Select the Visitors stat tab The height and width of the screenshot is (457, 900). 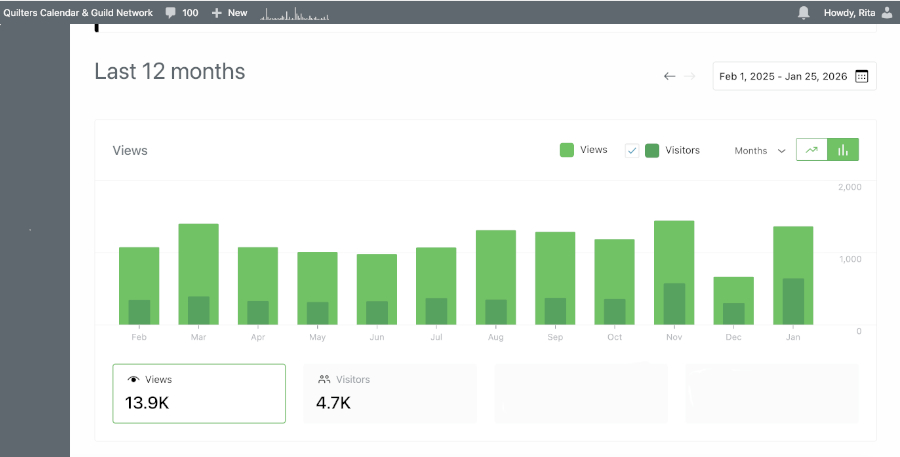pyautogui.click(x=389, y=393)
